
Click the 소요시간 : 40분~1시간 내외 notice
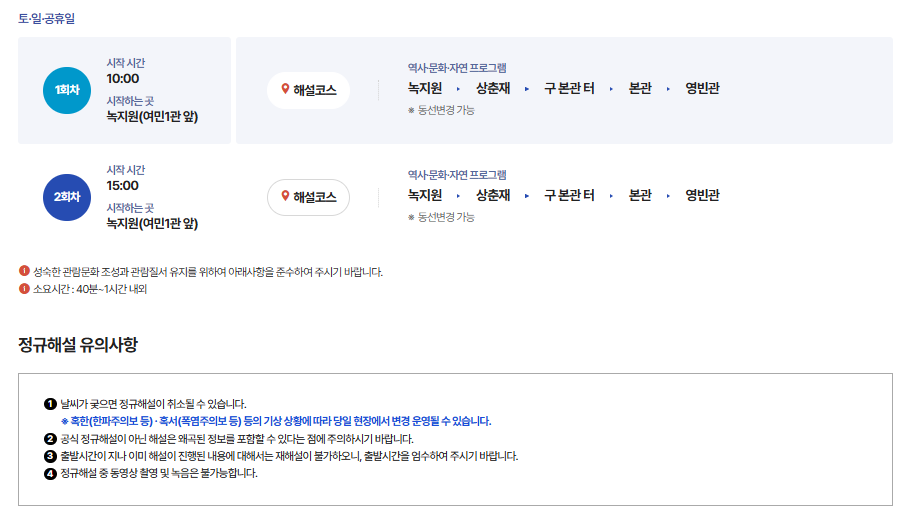(x=90, y=289)
